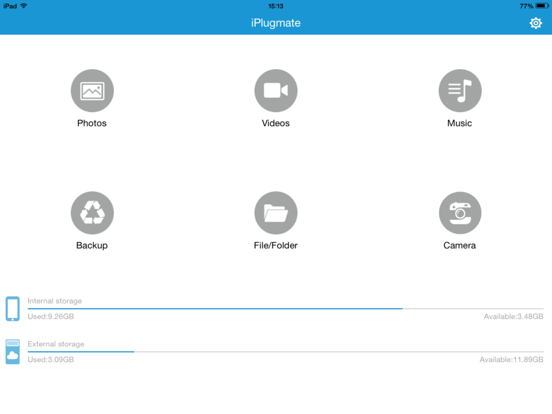Click the Photos label
This screenshot has height=414, width=552.
pyautogui.click(x=92, y=123)
